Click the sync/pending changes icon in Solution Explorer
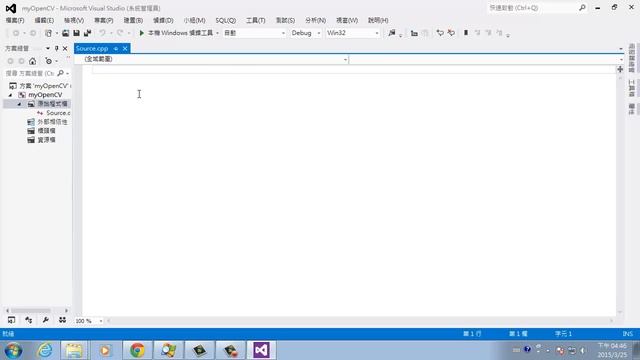The image size is (640, 360). 49,61
